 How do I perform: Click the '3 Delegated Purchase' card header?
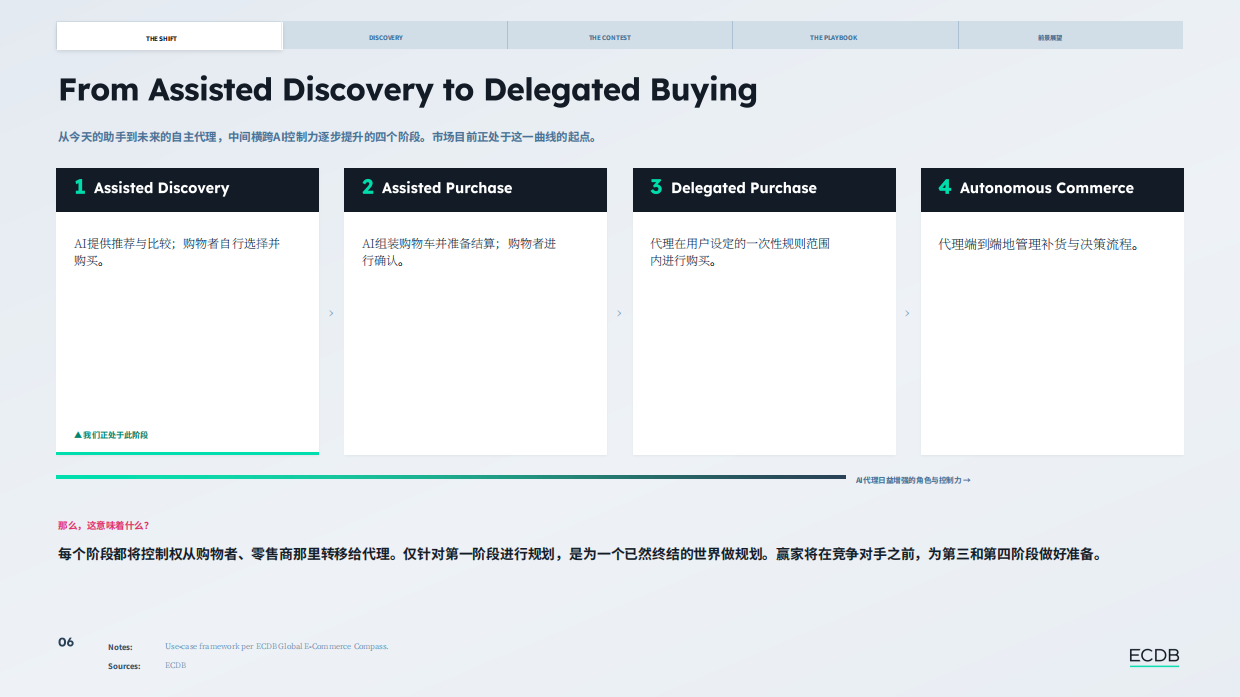764,189
